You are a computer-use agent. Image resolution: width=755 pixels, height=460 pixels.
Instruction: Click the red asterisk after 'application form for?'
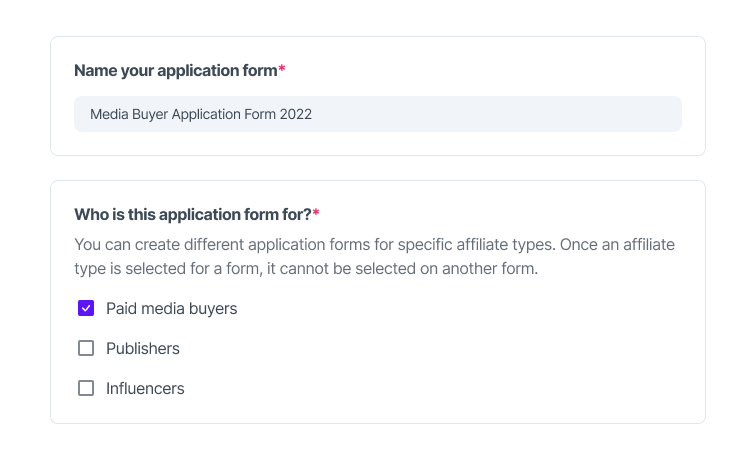316,213
